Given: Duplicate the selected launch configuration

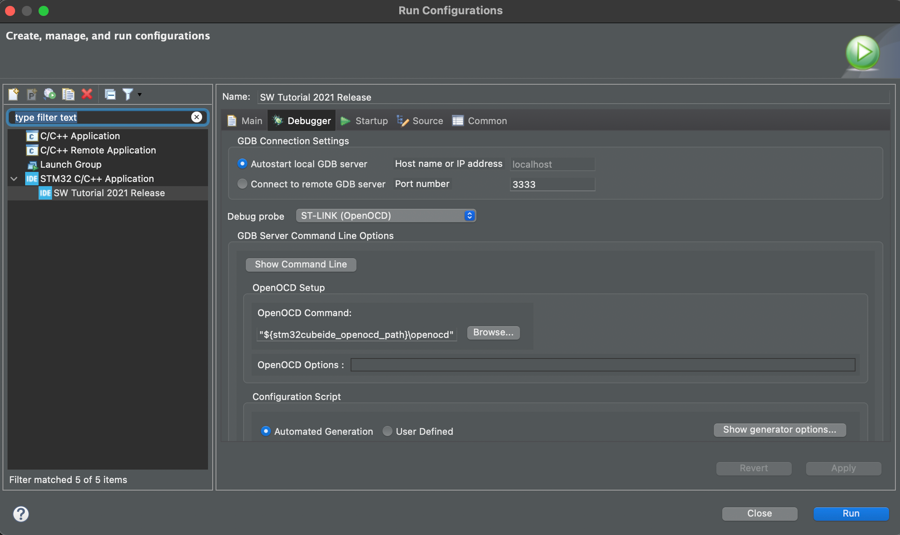Looking at the screenshot, I should point(68,94).
